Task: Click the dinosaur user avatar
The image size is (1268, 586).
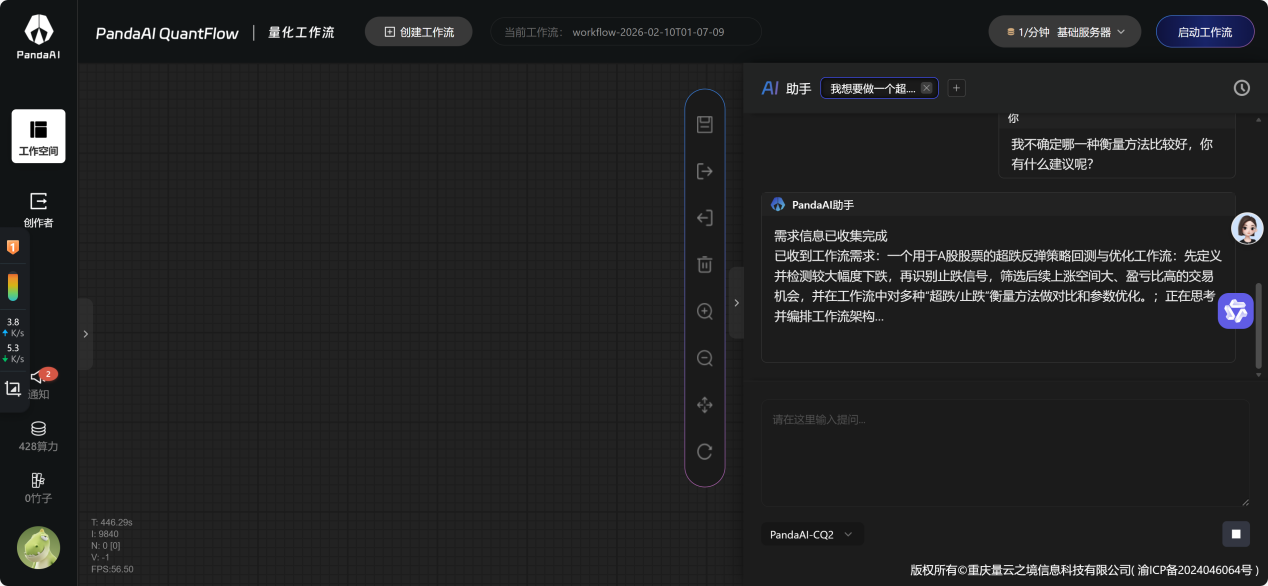Action: pos(38,547)
